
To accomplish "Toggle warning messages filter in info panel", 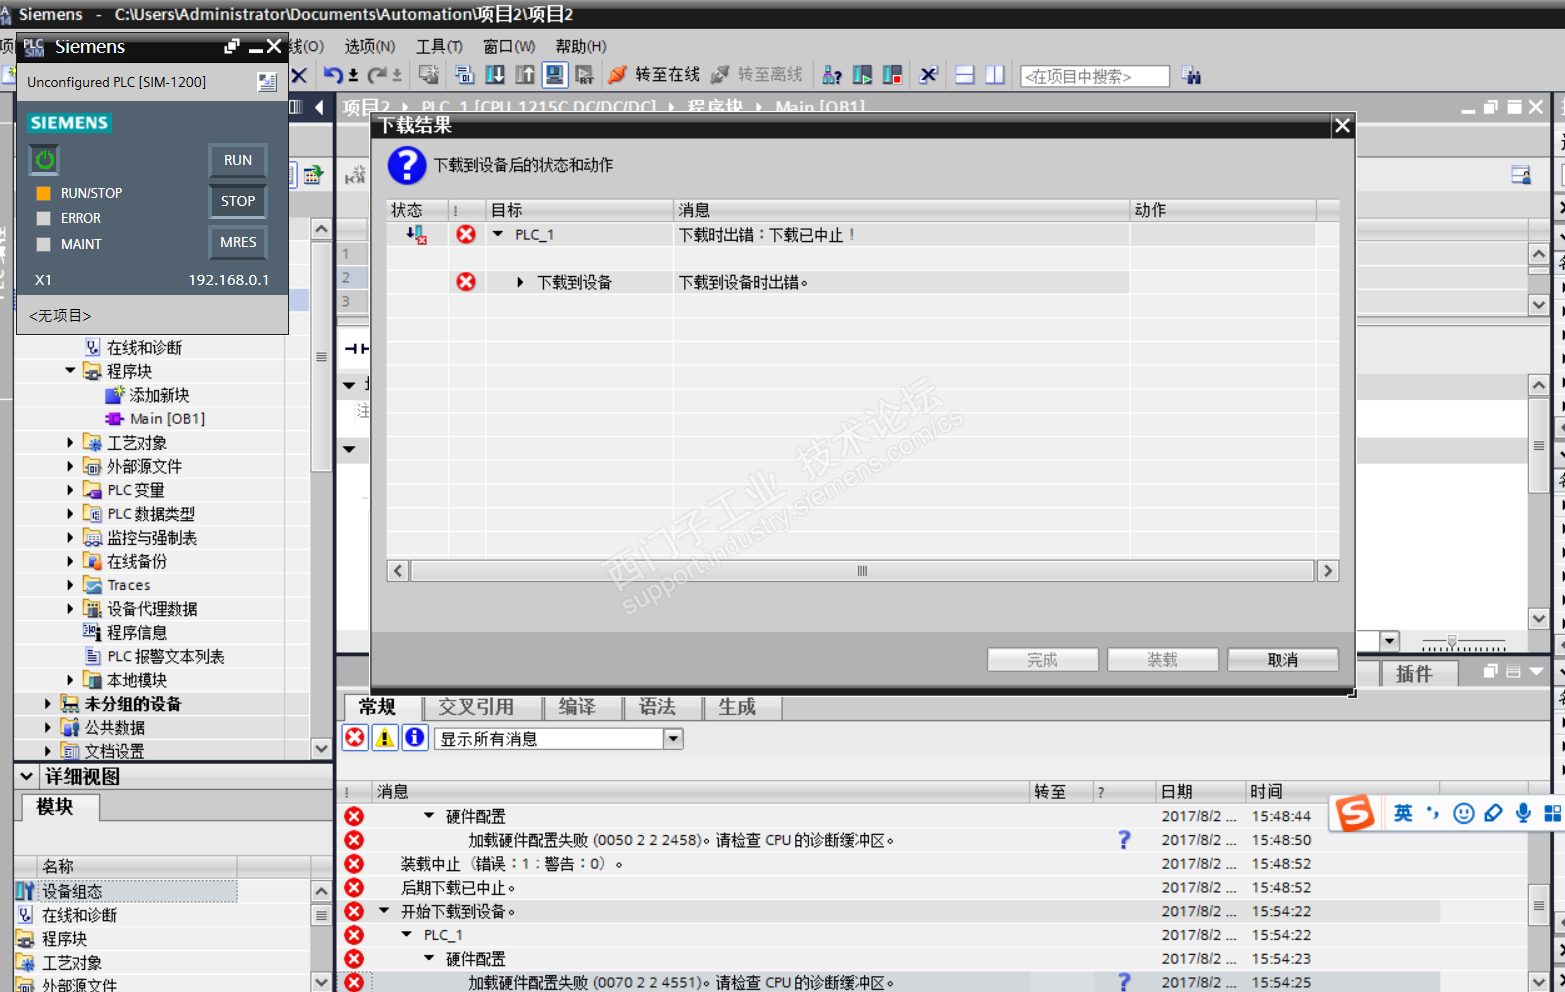I will click(385, 738).
